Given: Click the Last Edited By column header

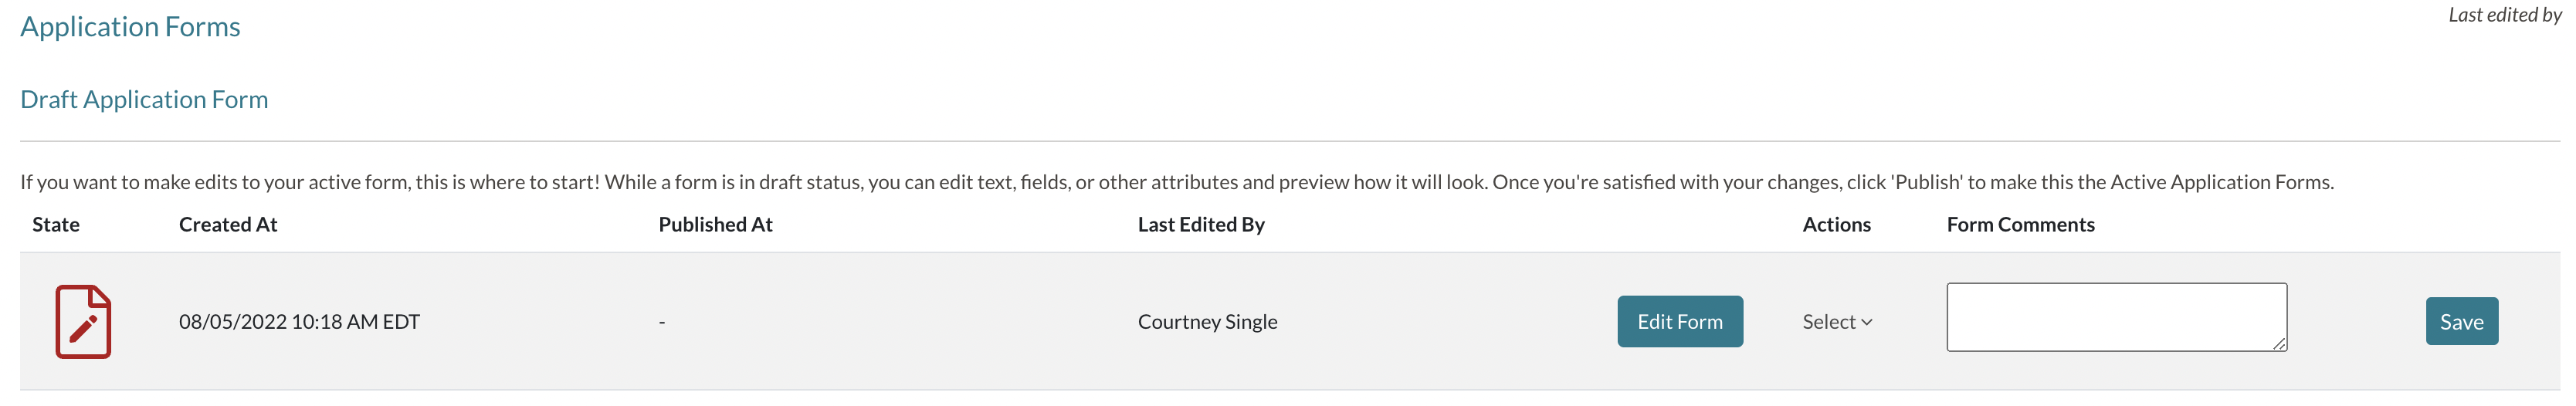Looking at the screenshot, I should point(1201,224).
